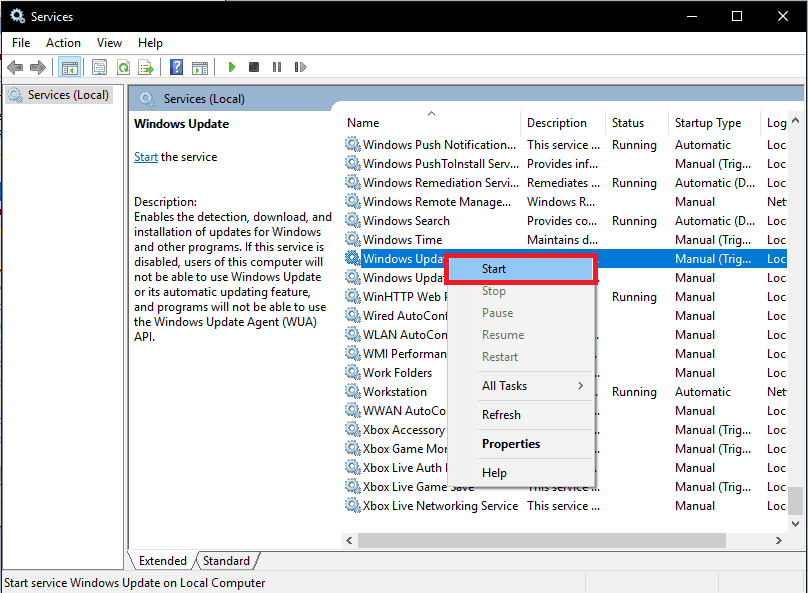Click the horizontal scrollbar right arrow
808x593 pixels.
coord(779,540)
